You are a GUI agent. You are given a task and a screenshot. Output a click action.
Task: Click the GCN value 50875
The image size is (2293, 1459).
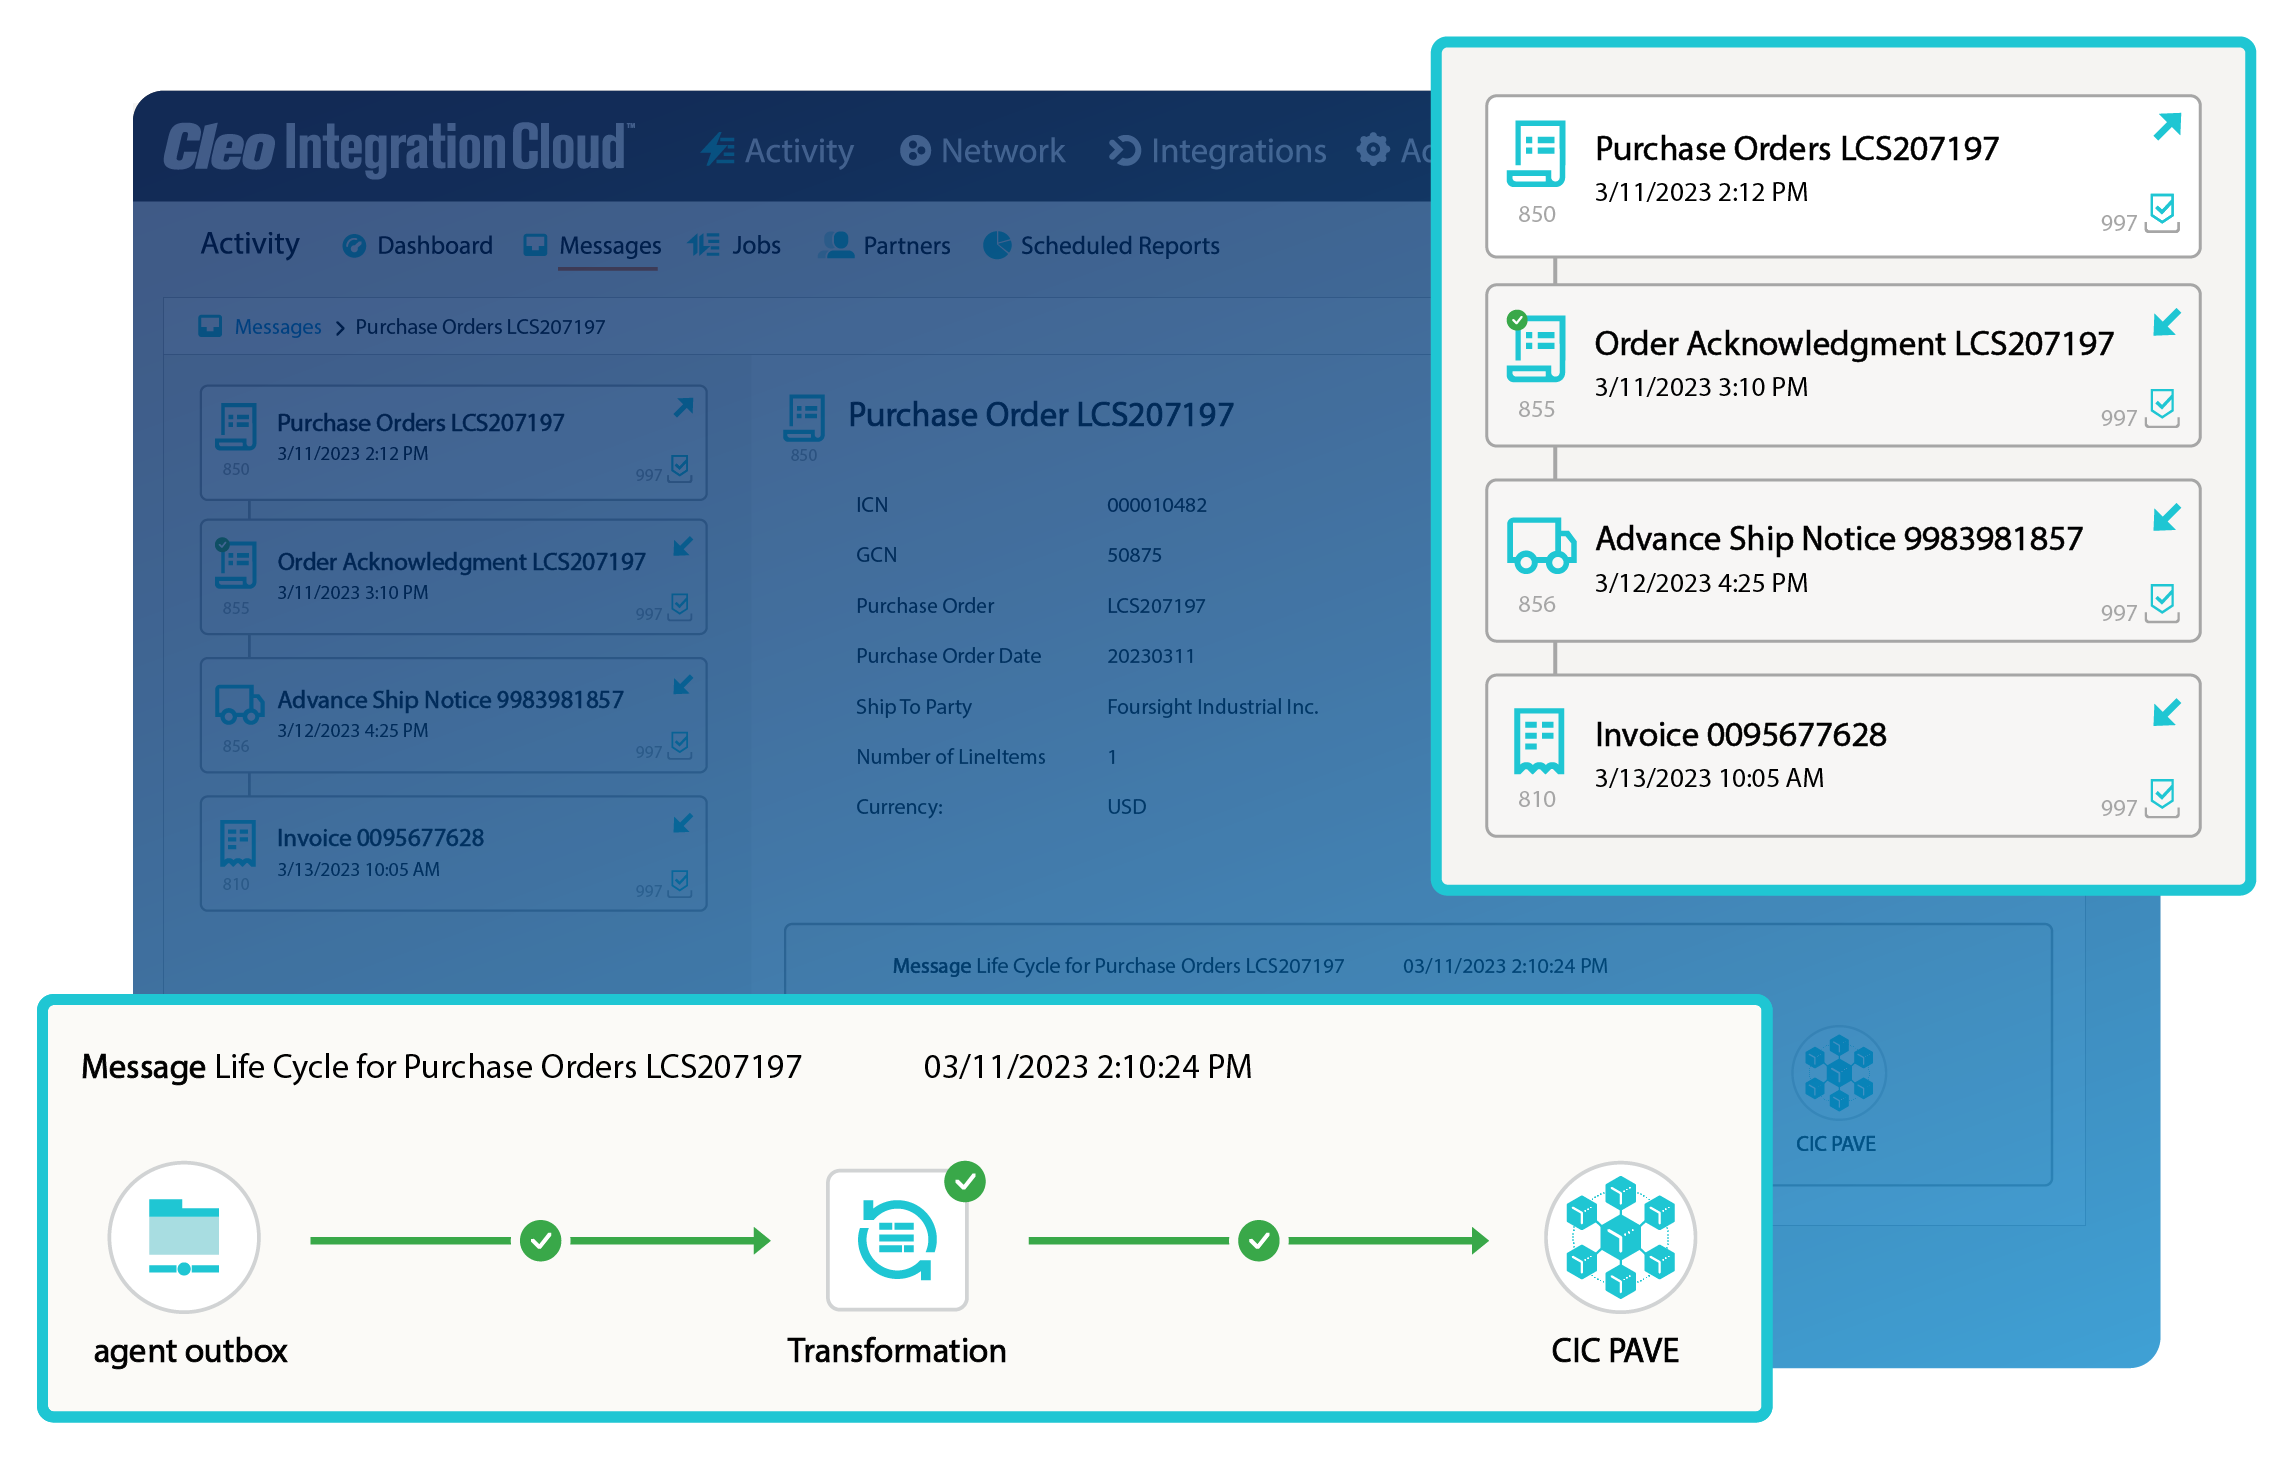click(x=1134, y=555)
